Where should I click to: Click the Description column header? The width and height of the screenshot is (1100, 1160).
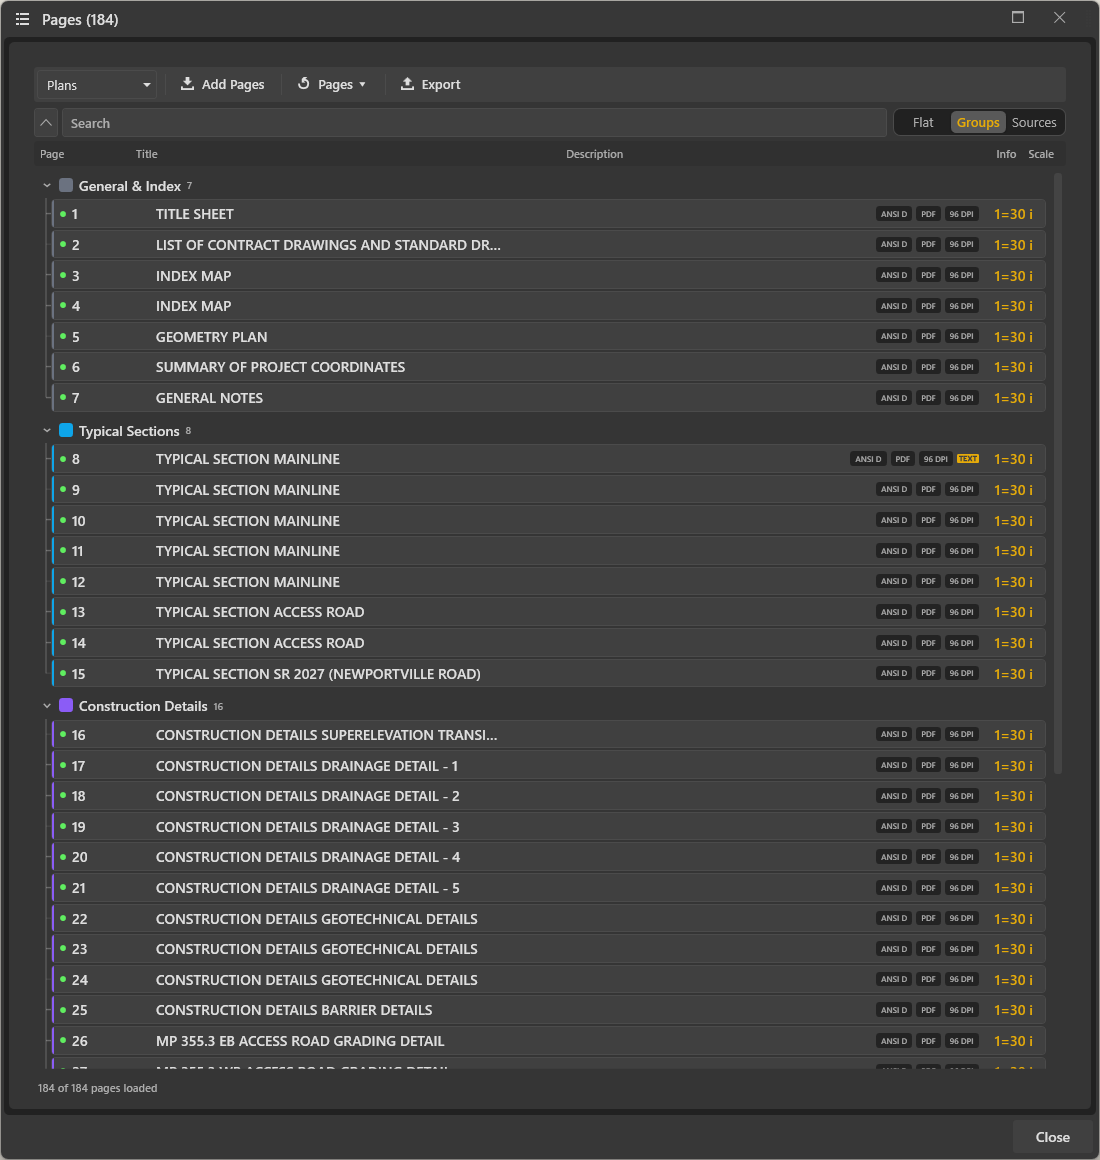594,154
